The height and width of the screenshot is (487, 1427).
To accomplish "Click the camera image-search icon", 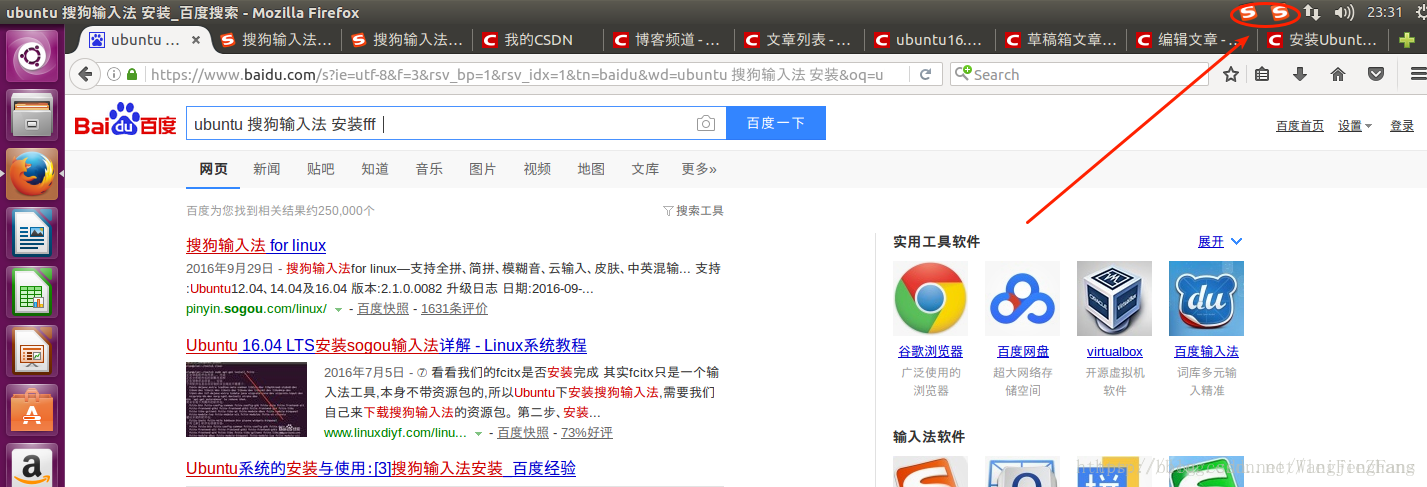I will (x=706, y=124).
